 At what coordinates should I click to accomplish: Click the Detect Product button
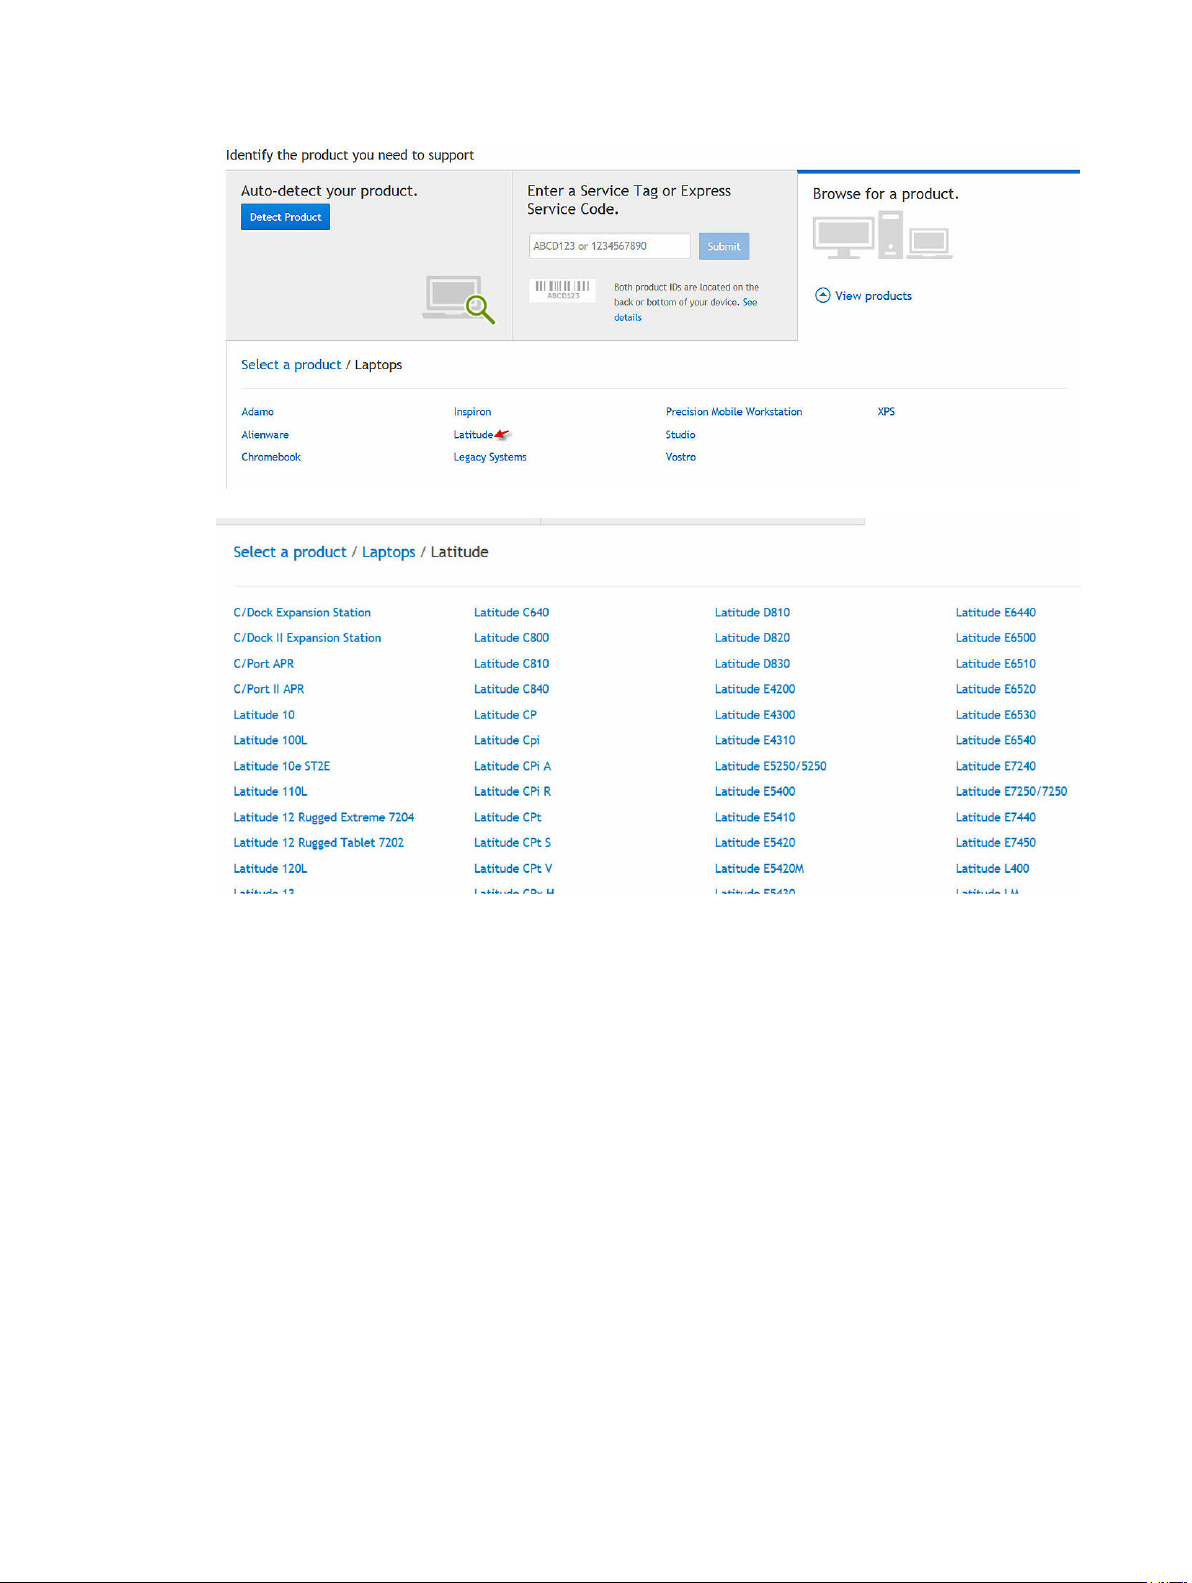pyautogui.click(x=285, y=217)
